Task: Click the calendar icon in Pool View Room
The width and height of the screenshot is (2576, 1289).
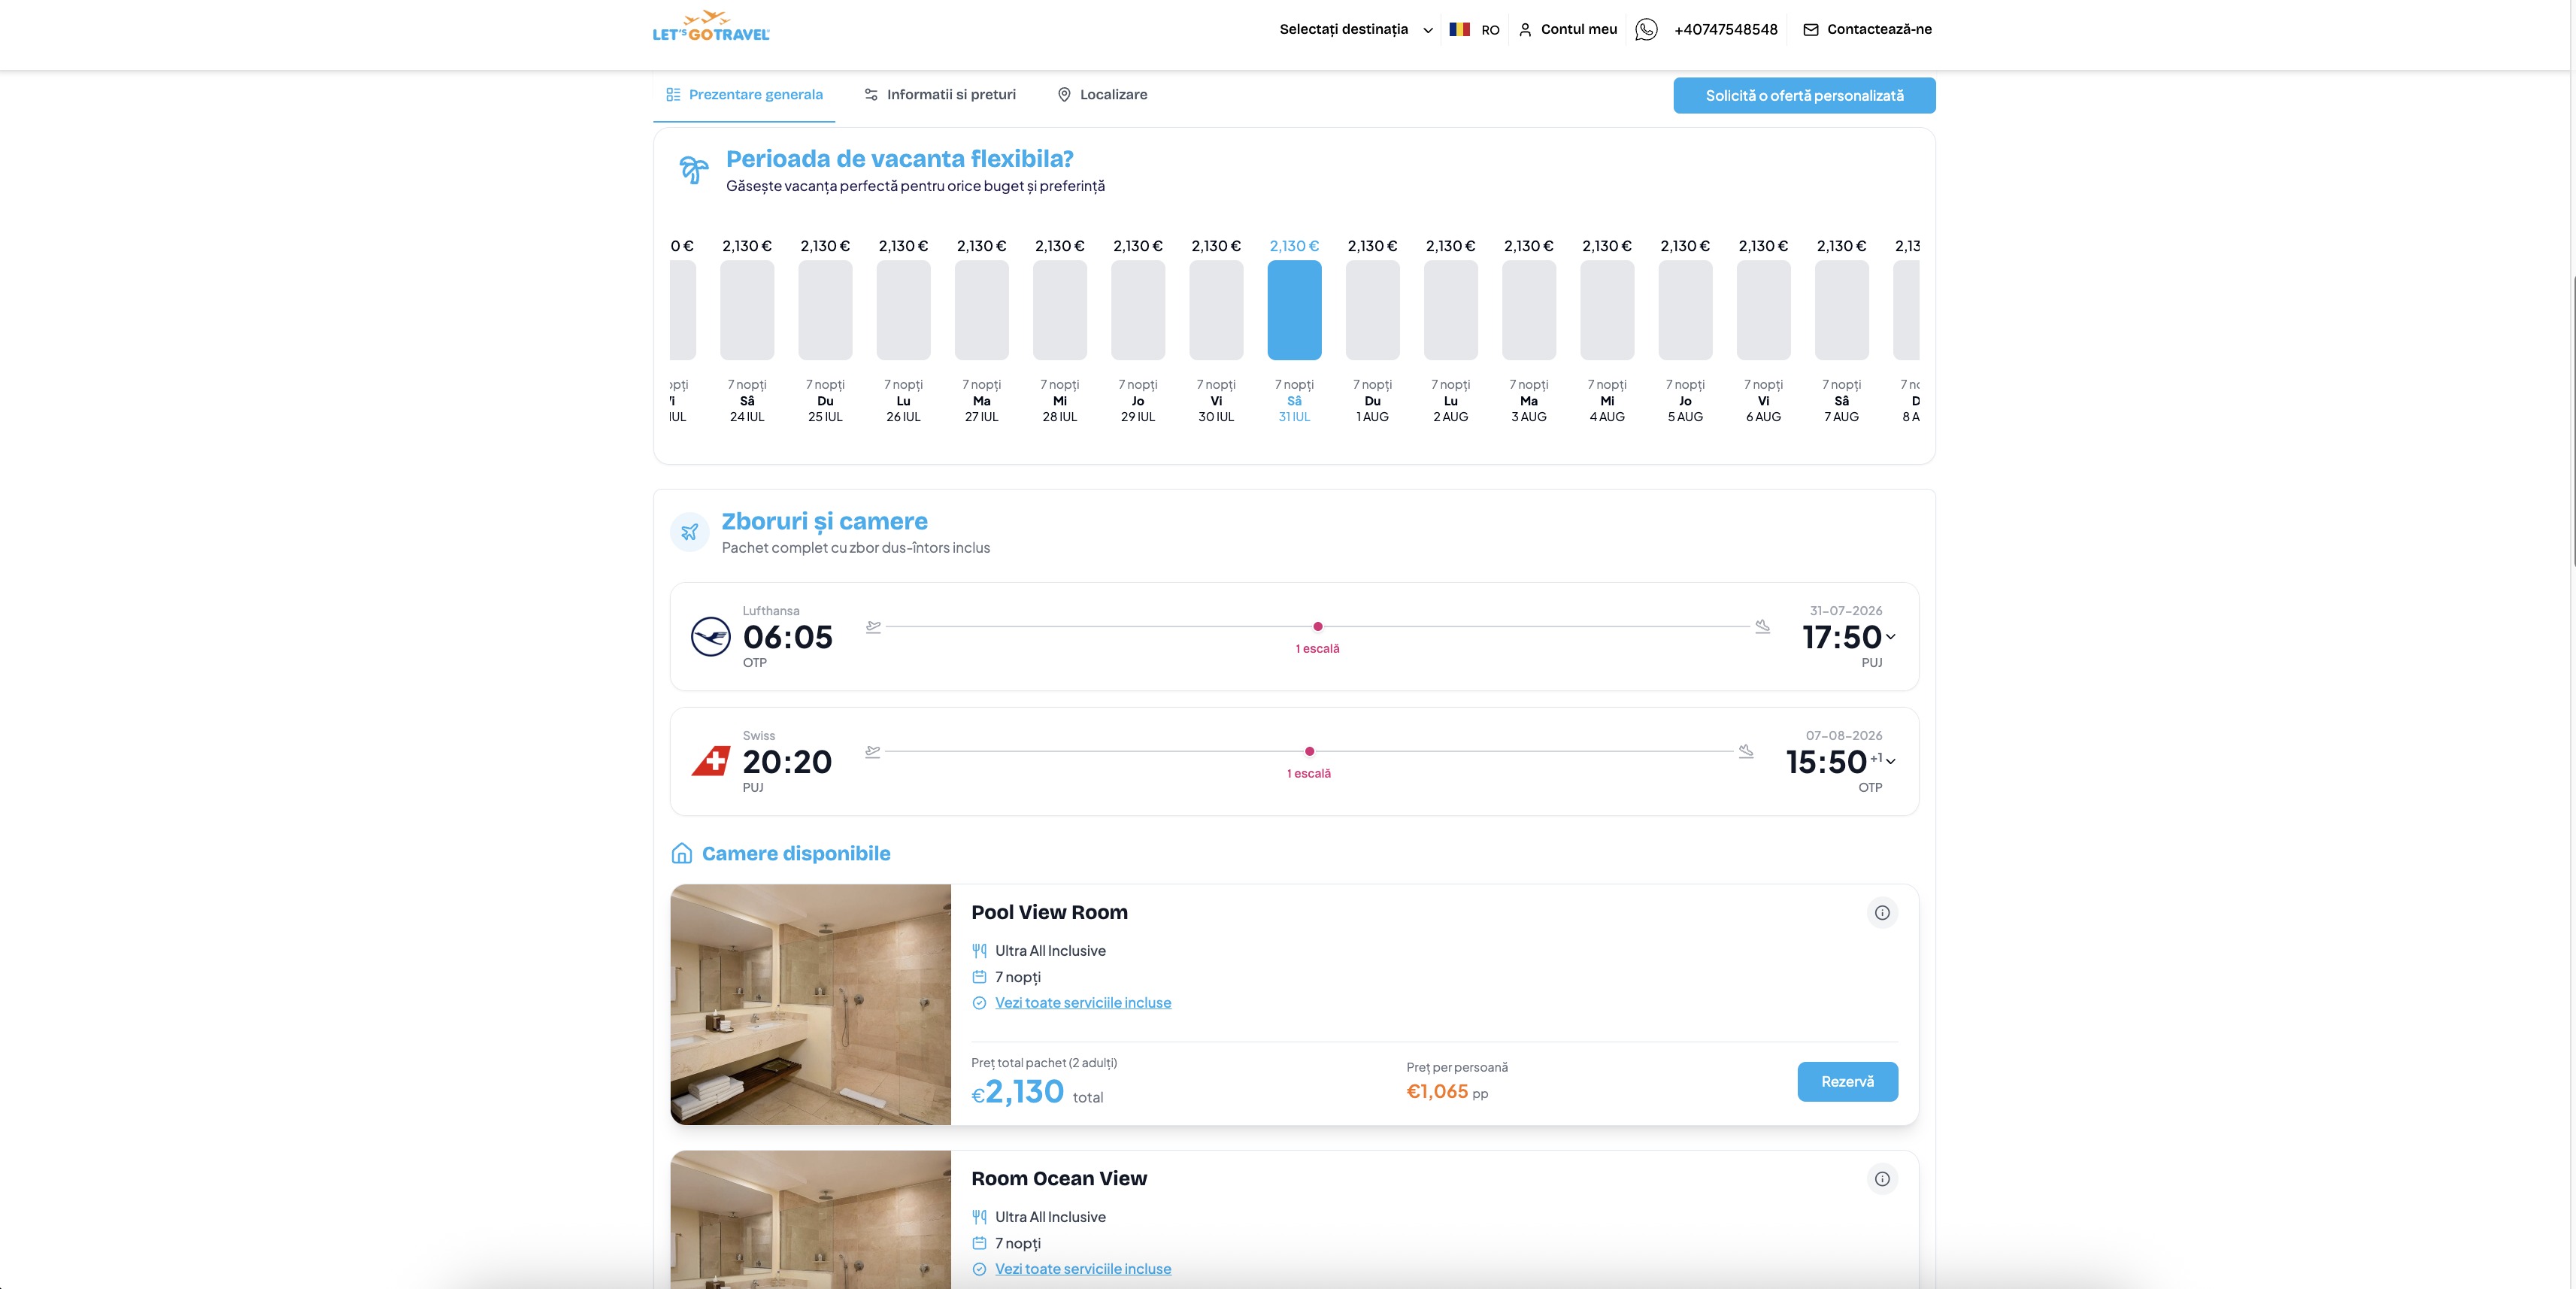Action: (x=979, y=977)
